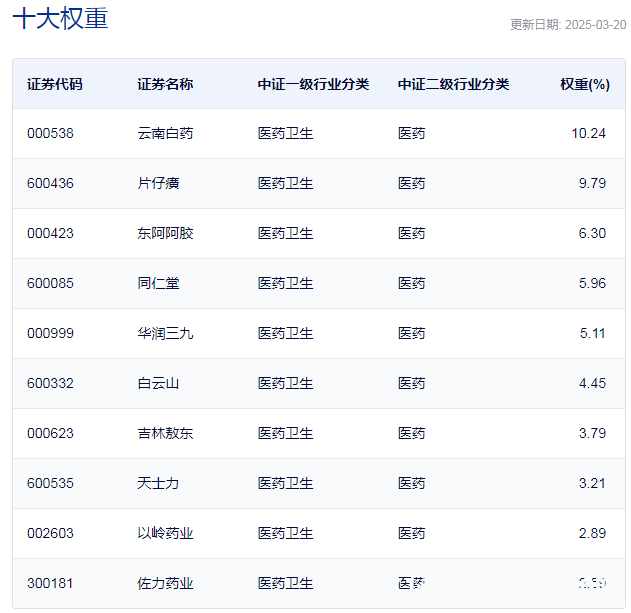
Task: Select the name 吉林敖东
Action: [x=165, y=433]
